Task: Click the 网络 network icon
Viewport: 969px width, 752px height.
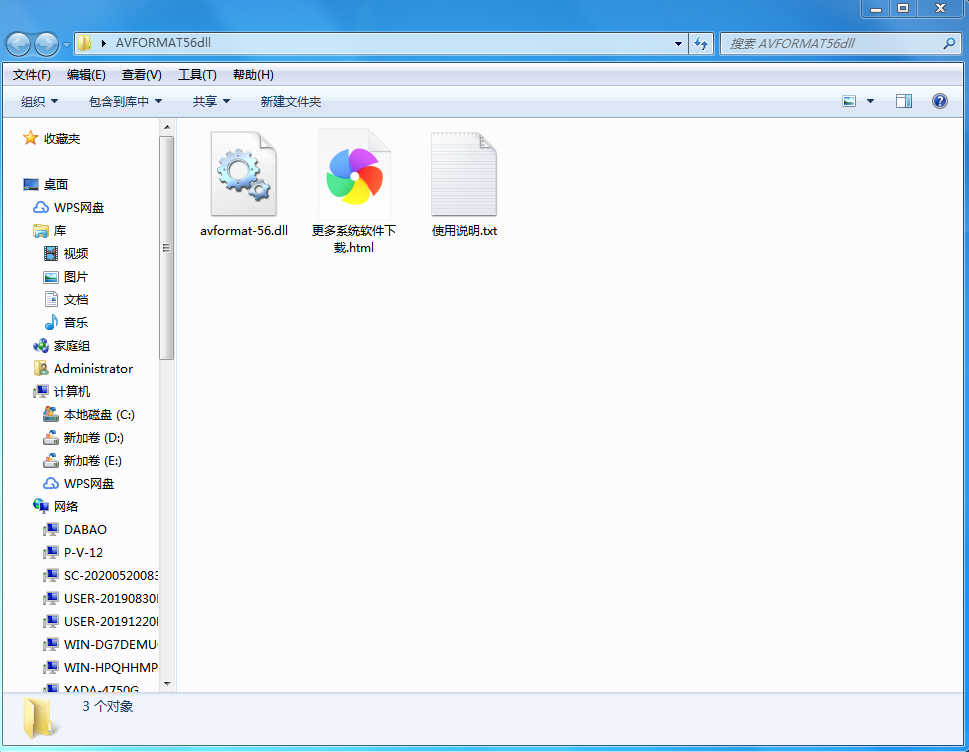Action: 41,506
